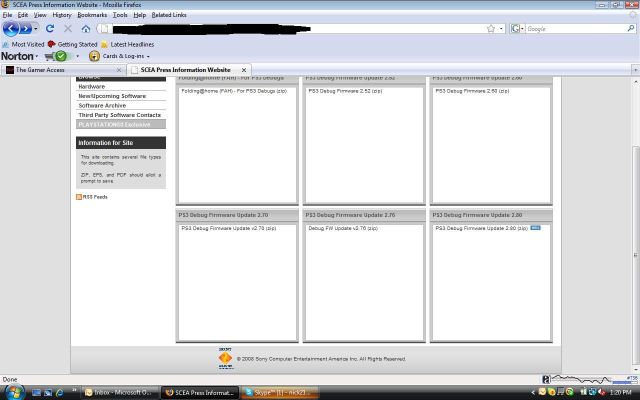Open the address bar history dropdown arrow

click(x=501, y=29)
